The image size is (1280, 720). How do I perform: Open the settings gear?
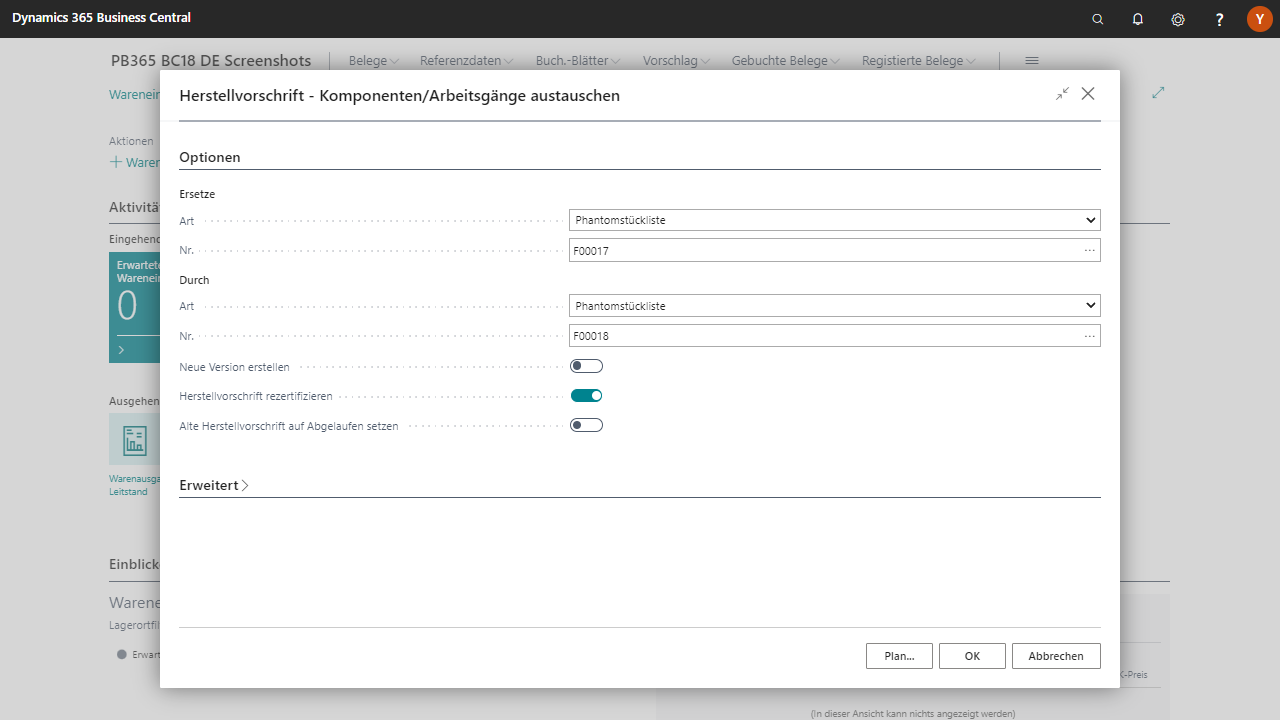pos(1178,19)
